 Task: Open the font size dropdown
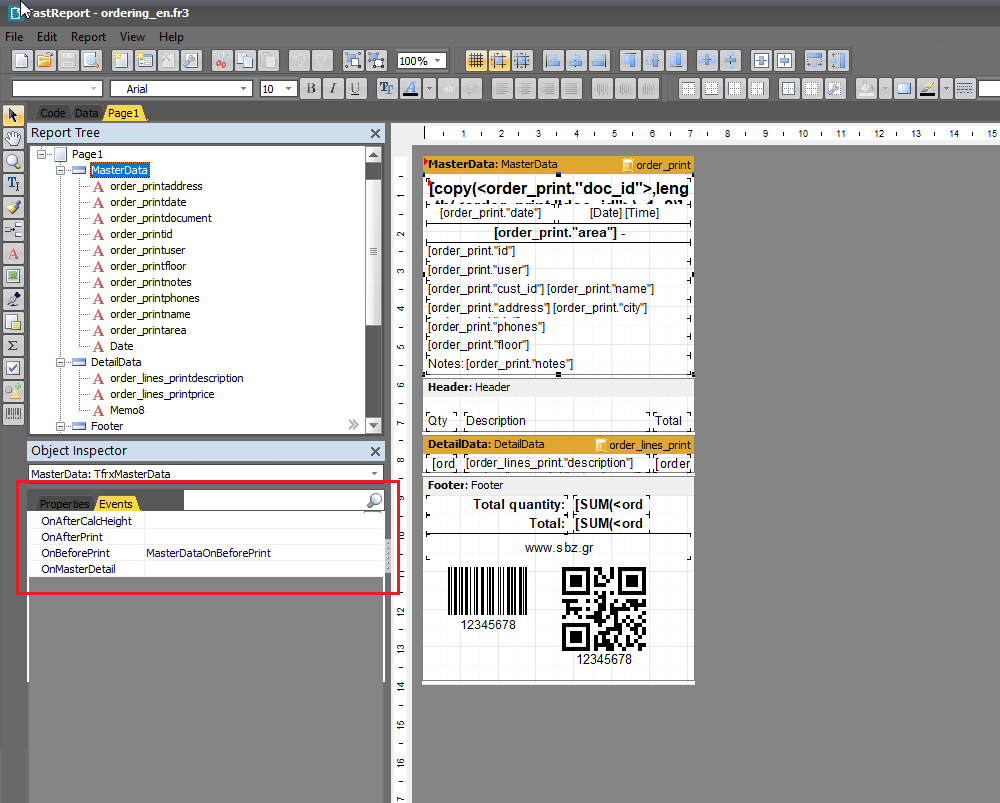[x=288, y=89]
